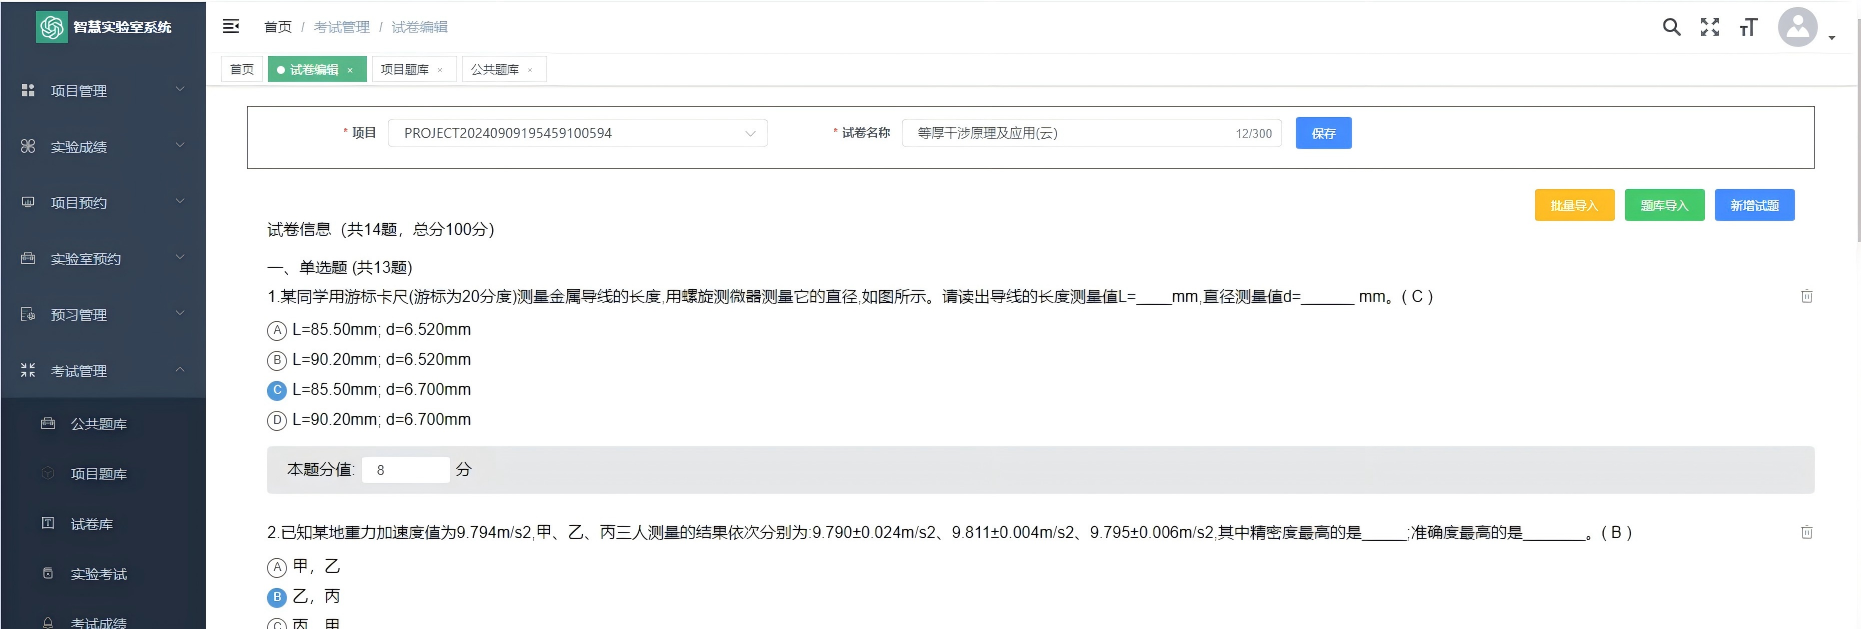Delete question 1 with trash icon
1861x629 pixels.
1806,296
